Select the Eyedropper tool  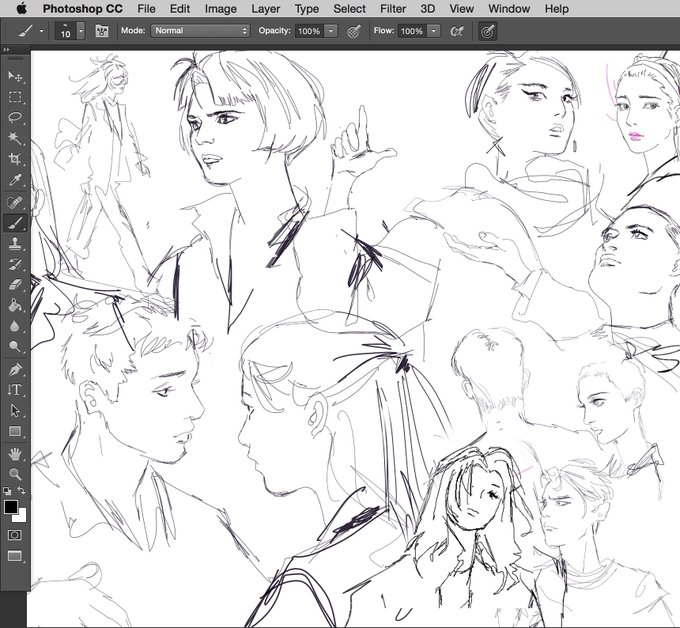[x=15, y=180]
